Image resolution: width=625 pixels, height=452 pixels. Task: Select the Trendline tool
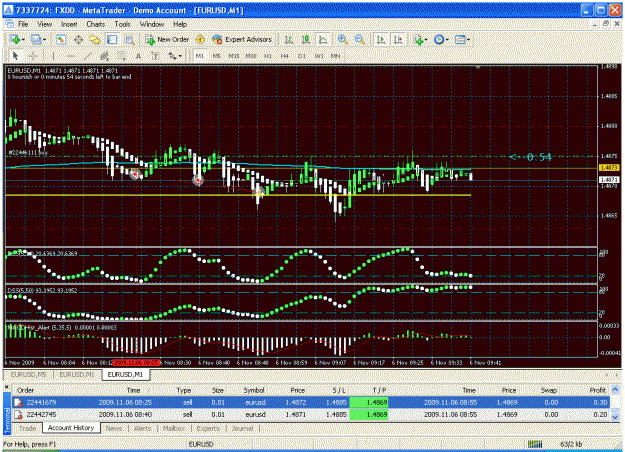[88, 56]
